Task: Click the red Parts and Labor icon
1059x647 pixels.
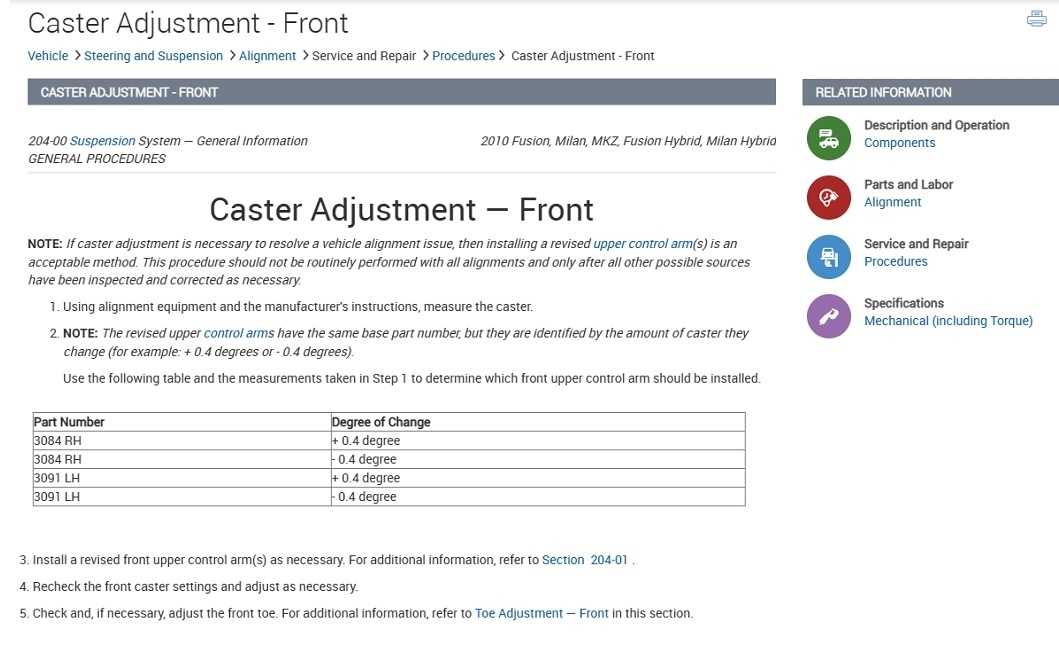Action: (x=828, y=197)
